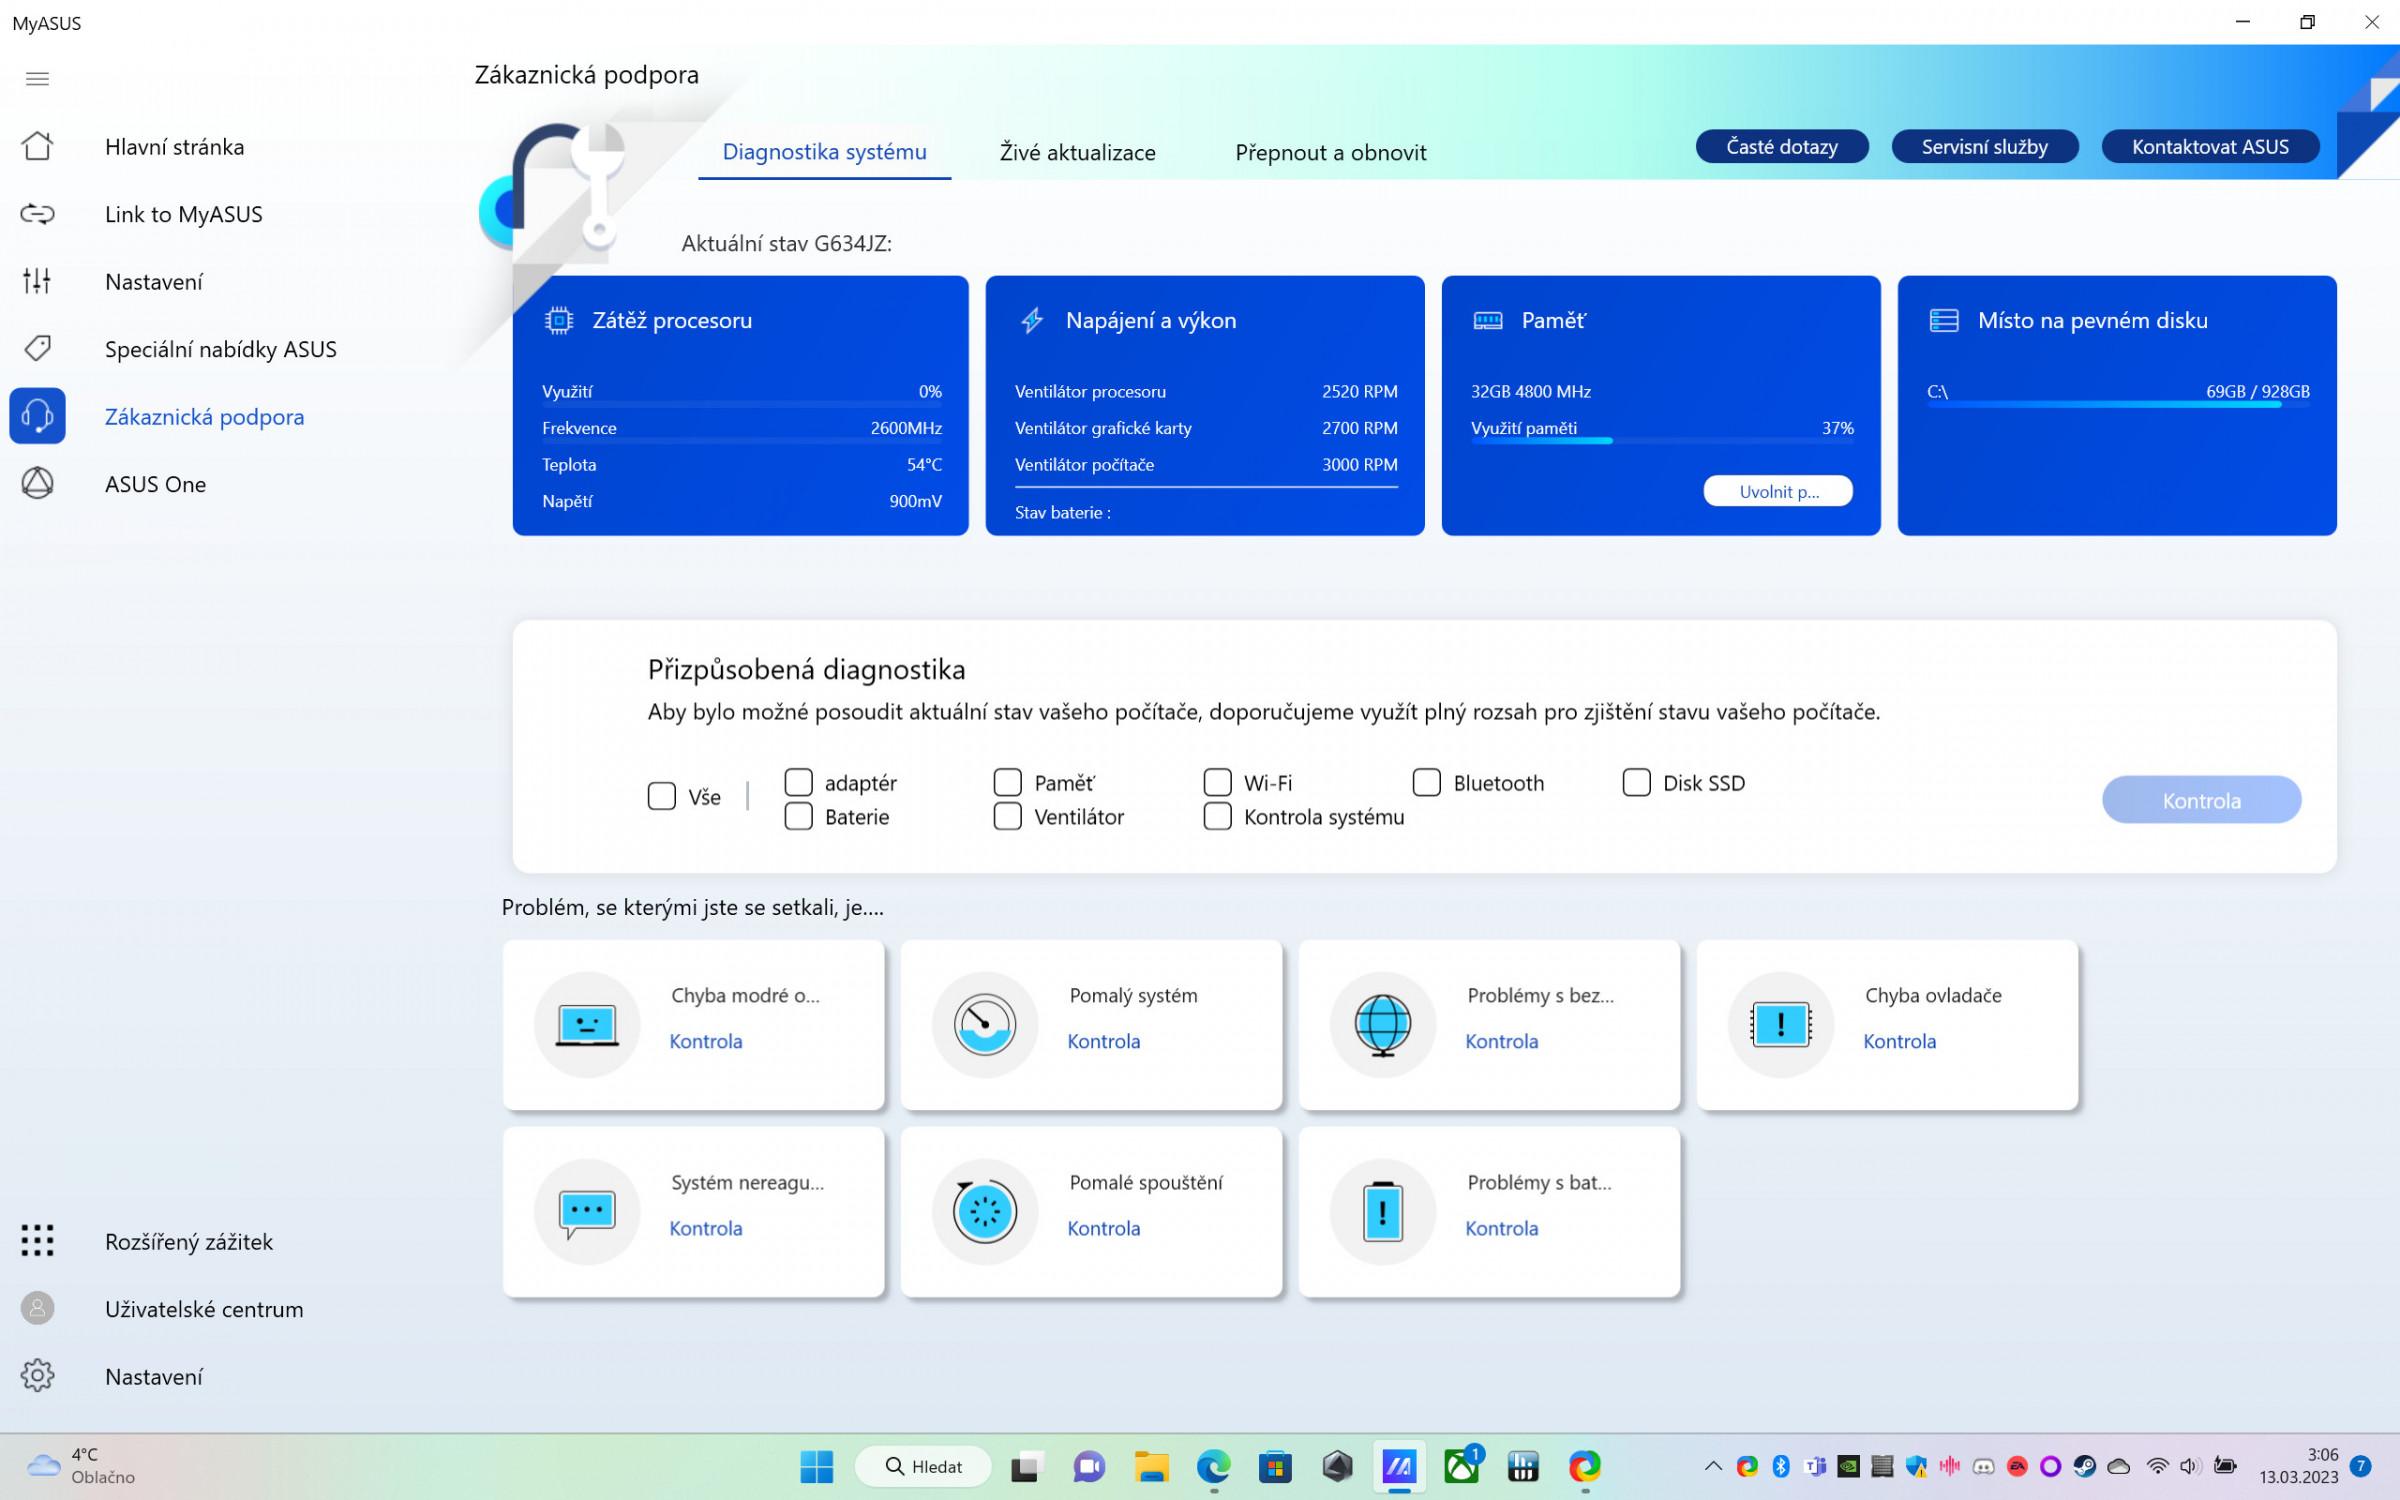Image resolution: width=2400 pixels, height=1500 pixels.
Task: Click Teplota 54°C value
Action: 924,464
